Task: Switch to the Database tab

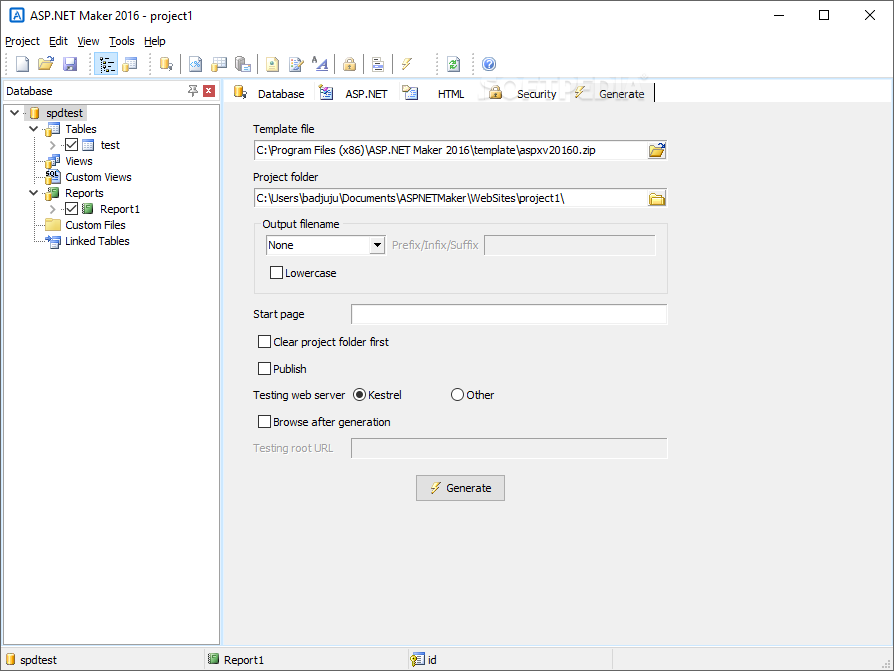Action: click(x=269, y=93)
